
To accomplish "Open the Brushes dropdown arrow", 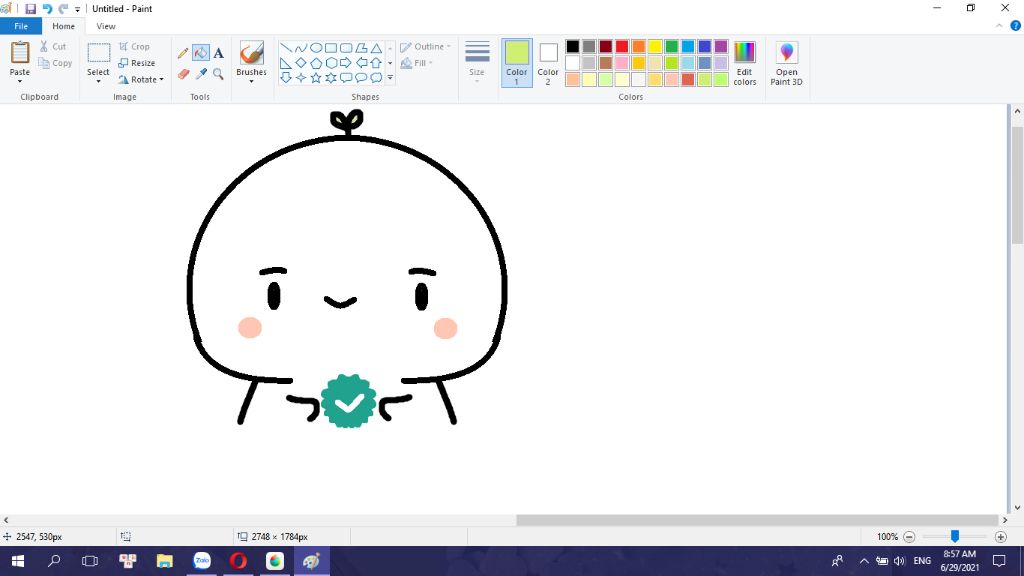I will pos(251,81).
